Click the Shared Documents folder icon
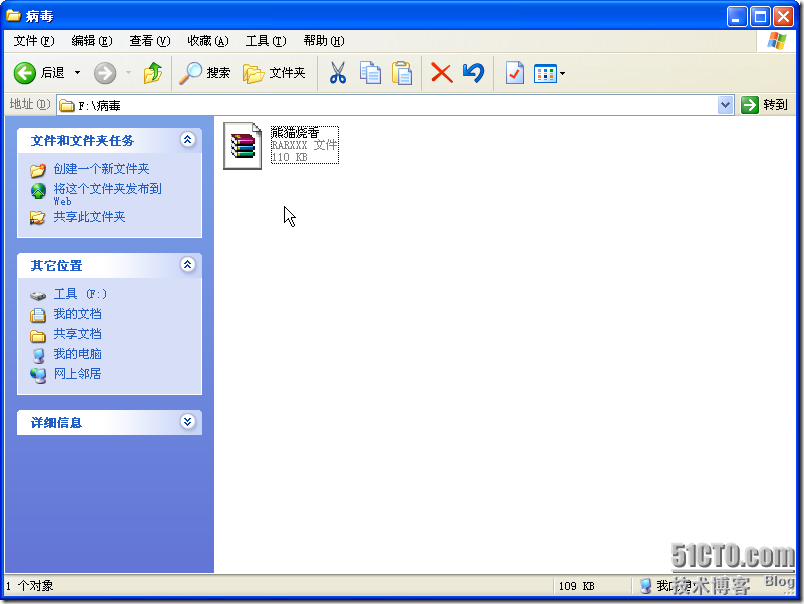804x604 pixels. pyautogui.click(x=37, y=335)
